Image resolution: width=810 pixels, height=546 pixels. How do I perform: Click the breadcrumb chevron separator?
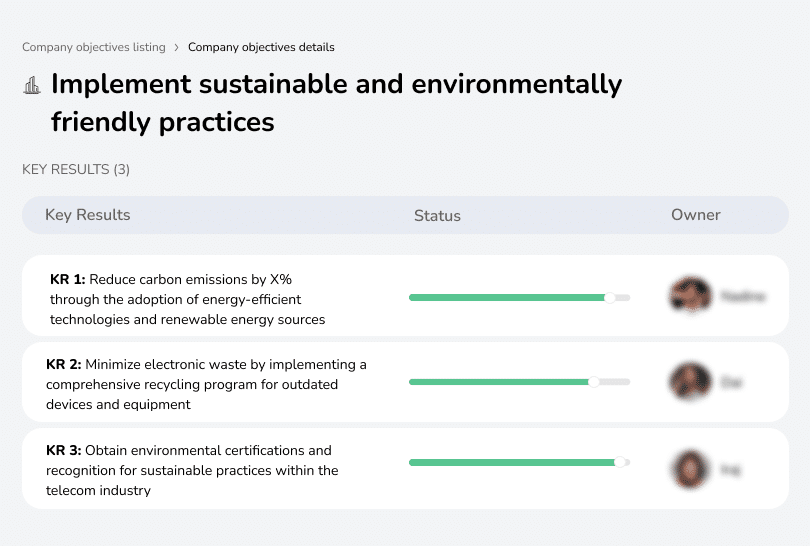click(177, 48)
